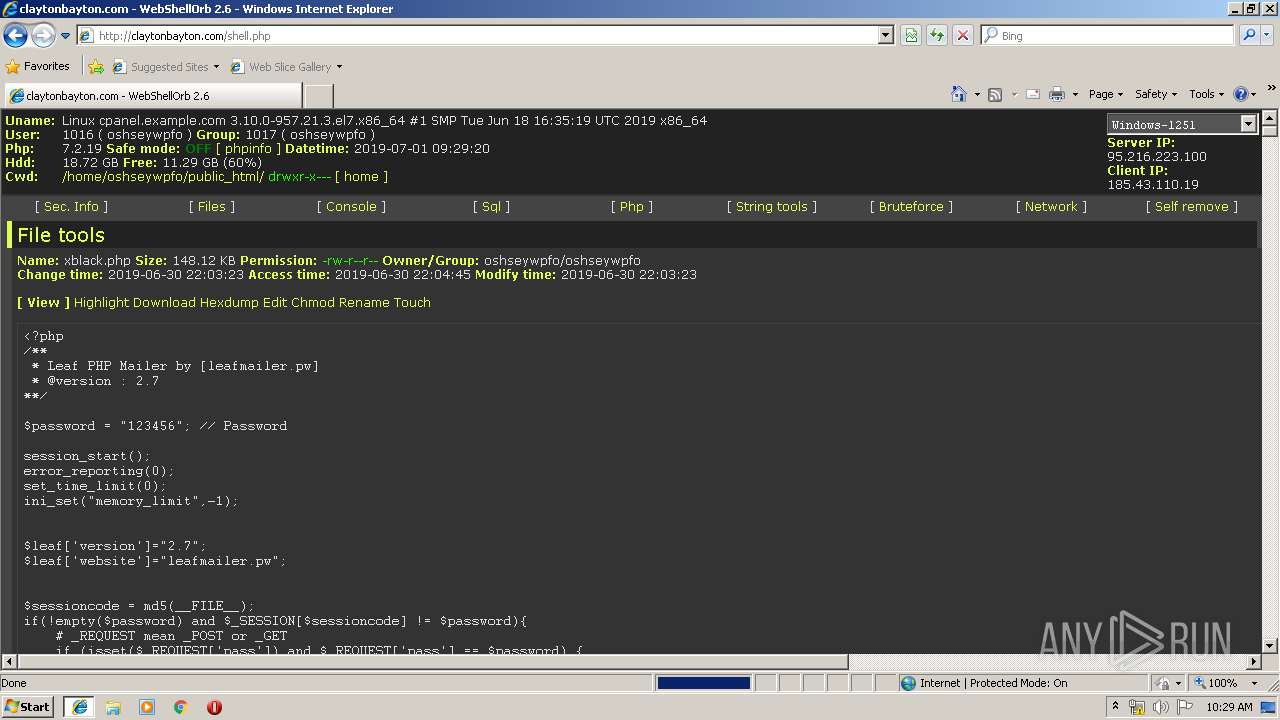Click the 10:29 AM taskbar clock
Image resolution: width=1280 pixels, height=720 pixels.
coord(1229,707)
